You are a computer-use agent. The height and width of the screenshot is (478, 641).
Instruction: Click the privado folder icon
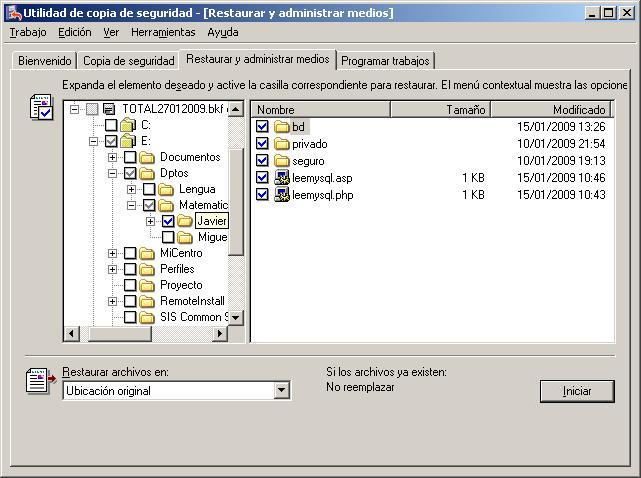tap(281, 144)
